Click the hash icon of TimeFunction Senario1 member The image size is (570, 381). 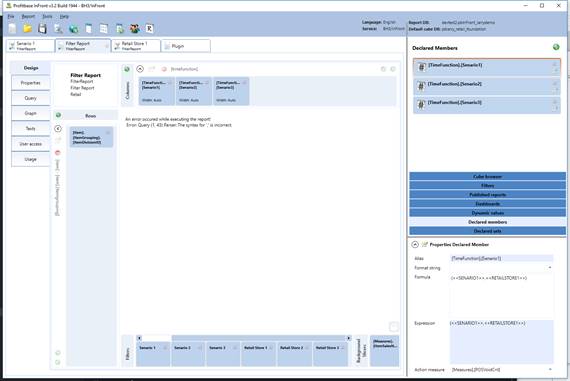click(421, 67)
